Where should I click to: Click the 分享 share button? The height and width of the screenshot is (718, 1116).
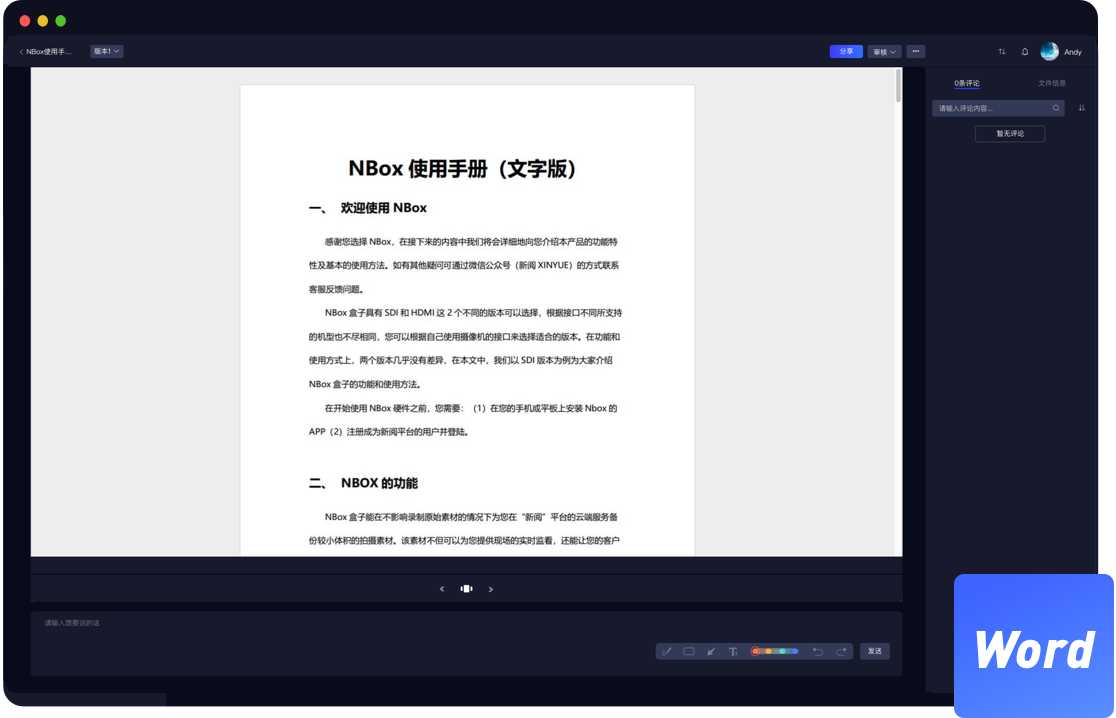[846, 51]
